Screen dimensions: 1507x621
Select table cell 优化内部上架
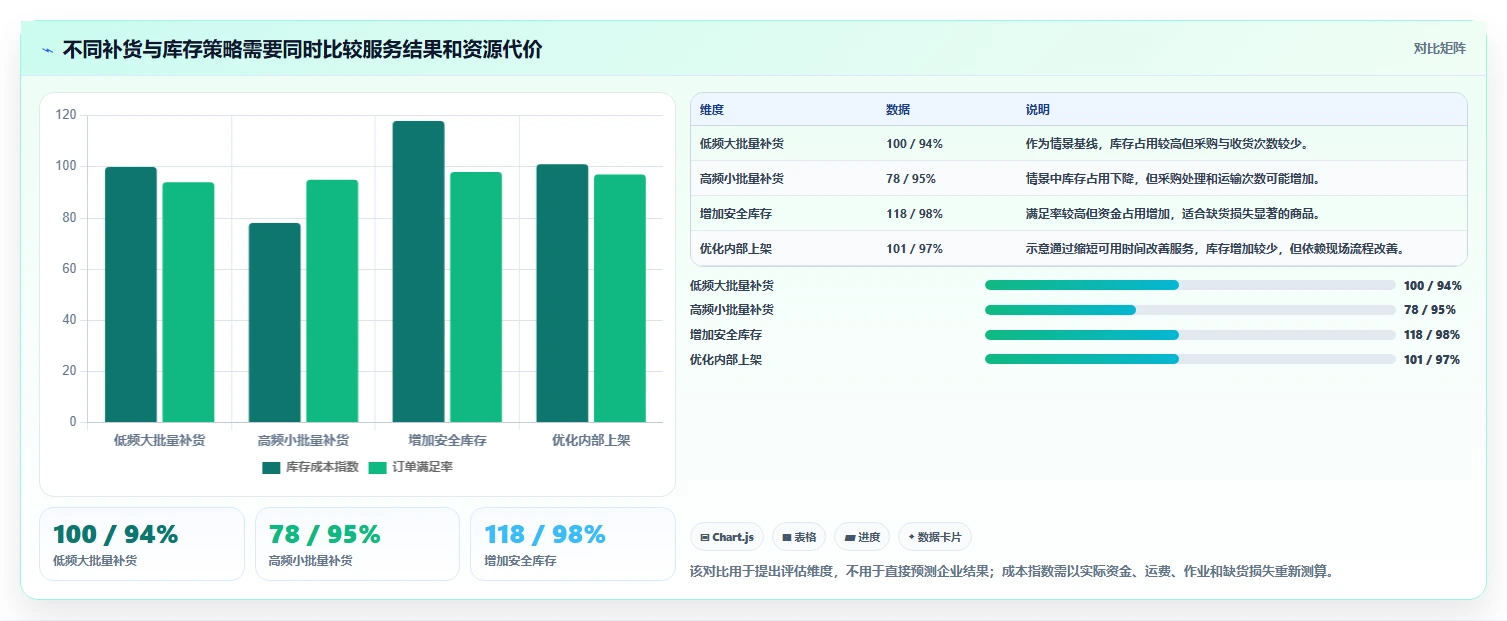pyautogui.click(x=736, y=249)
